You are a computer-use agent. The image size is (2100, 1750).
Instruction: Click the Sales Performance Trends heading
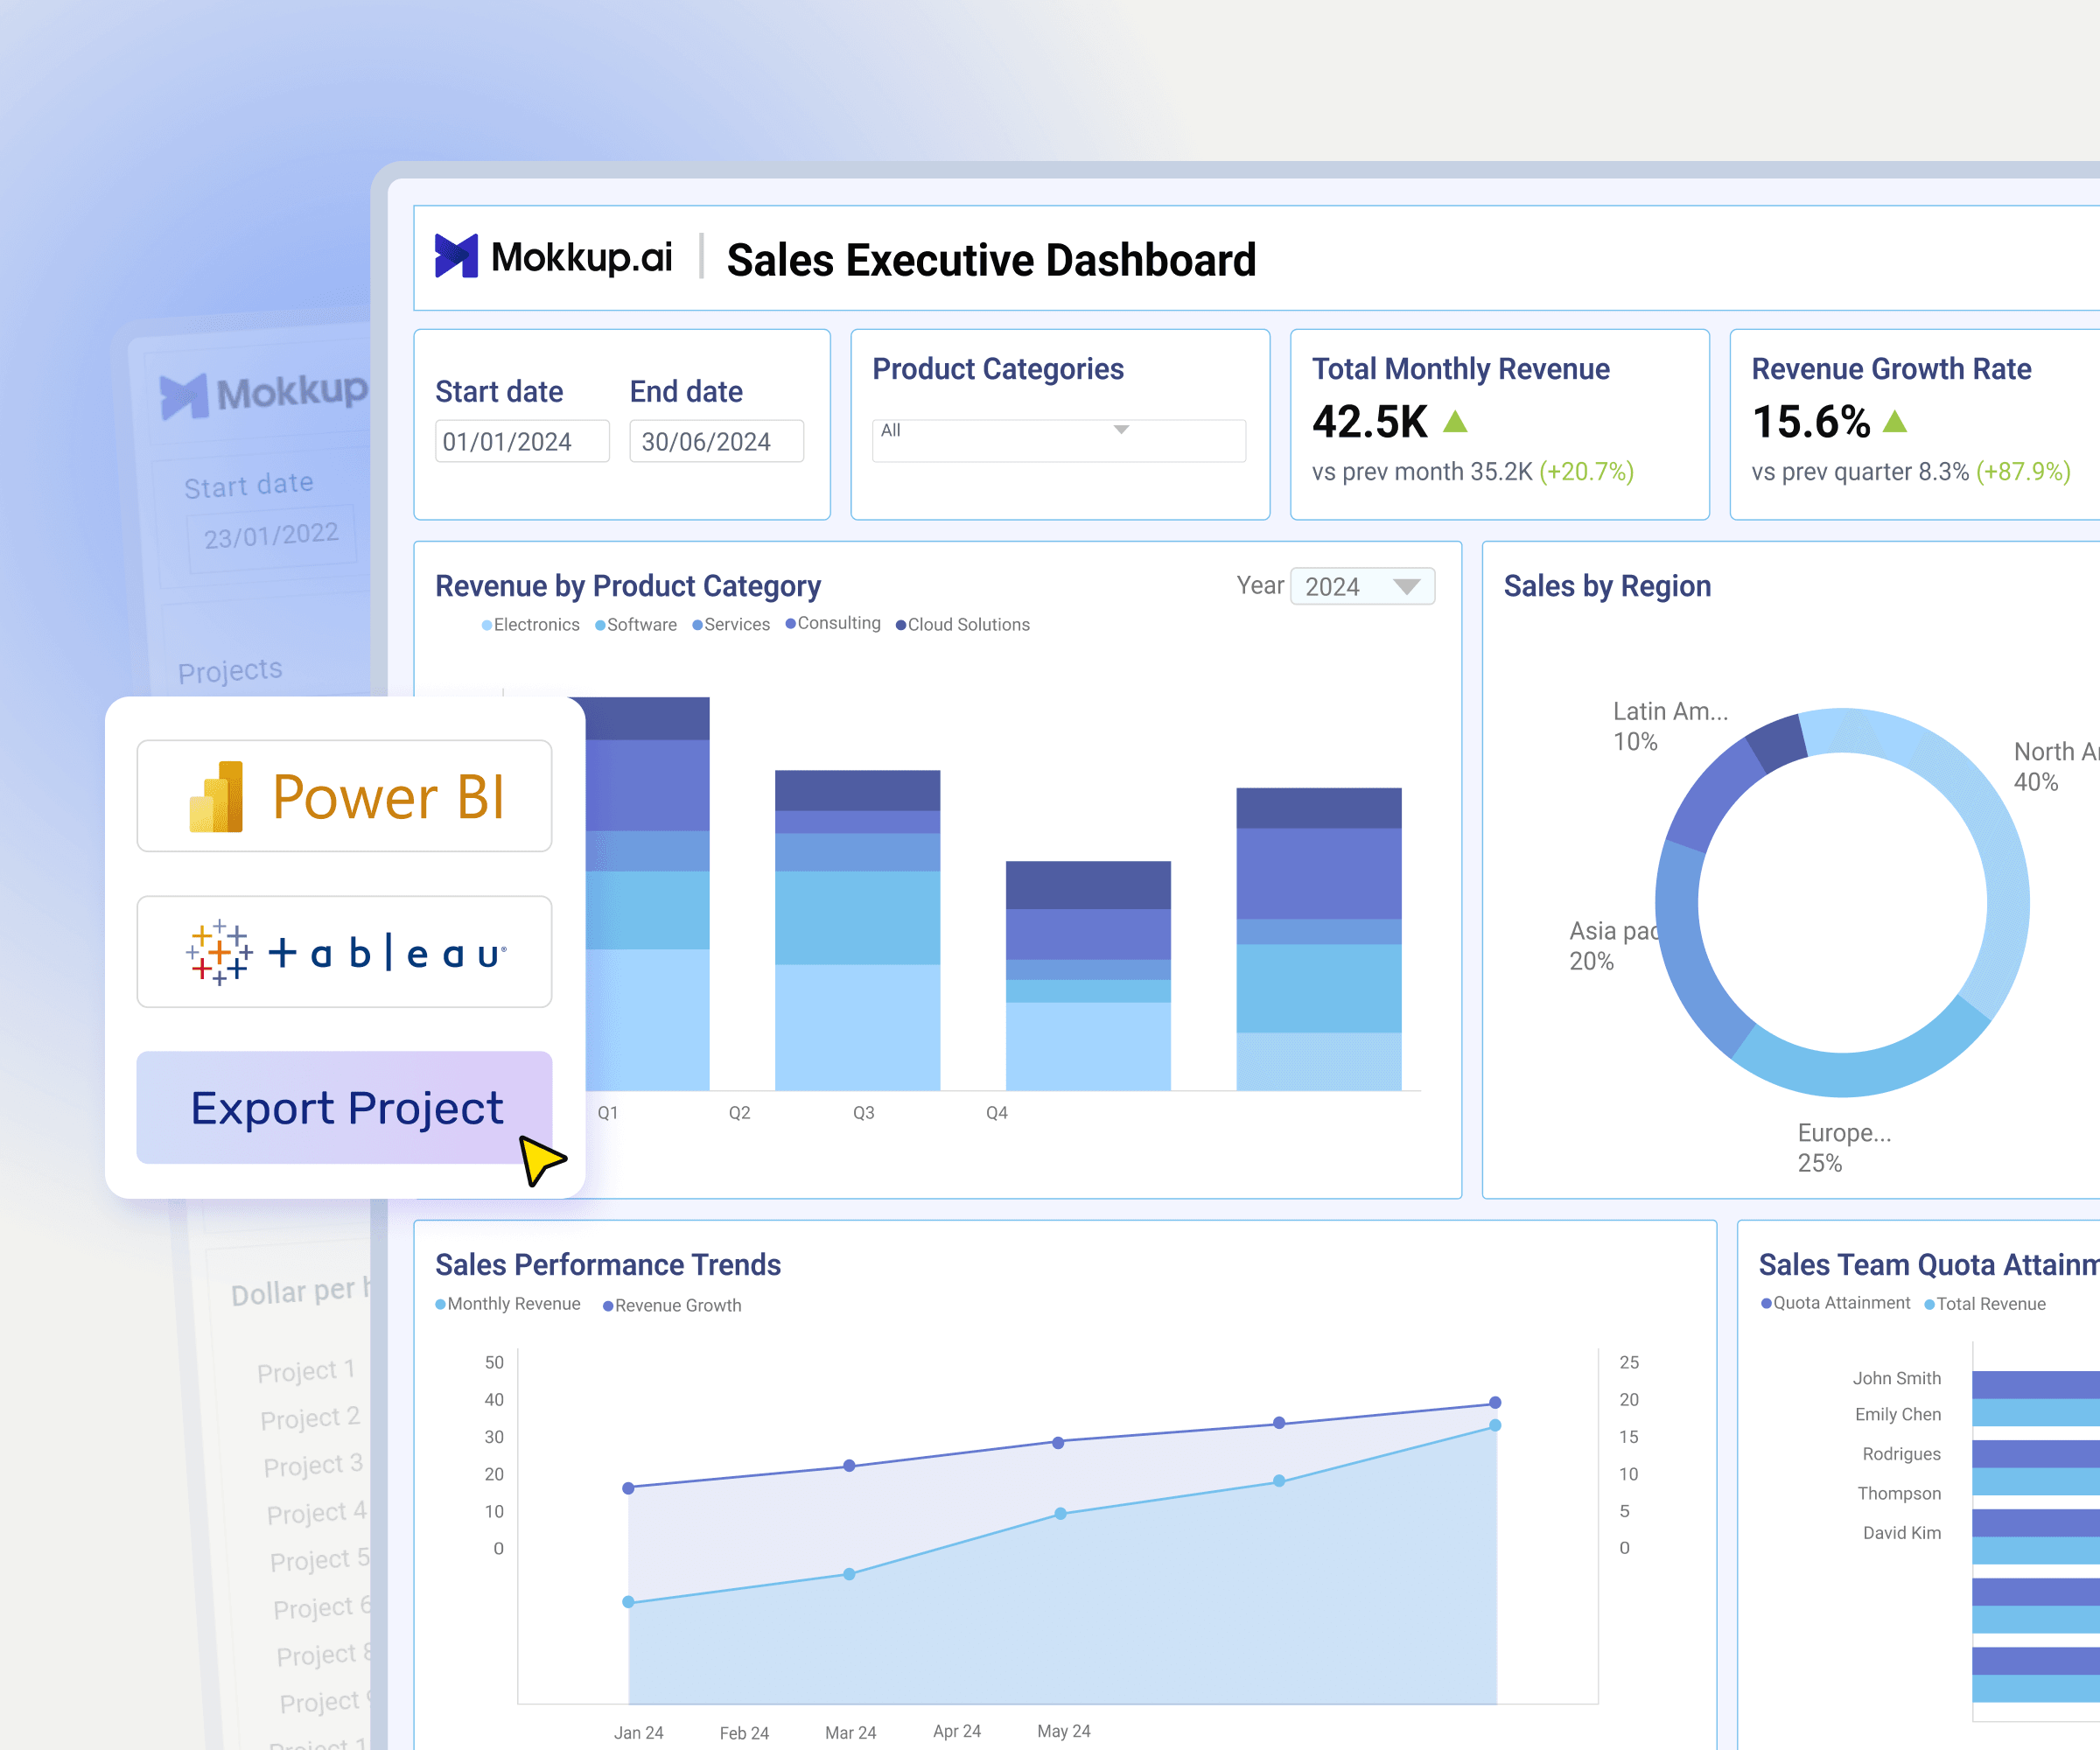608,1265
